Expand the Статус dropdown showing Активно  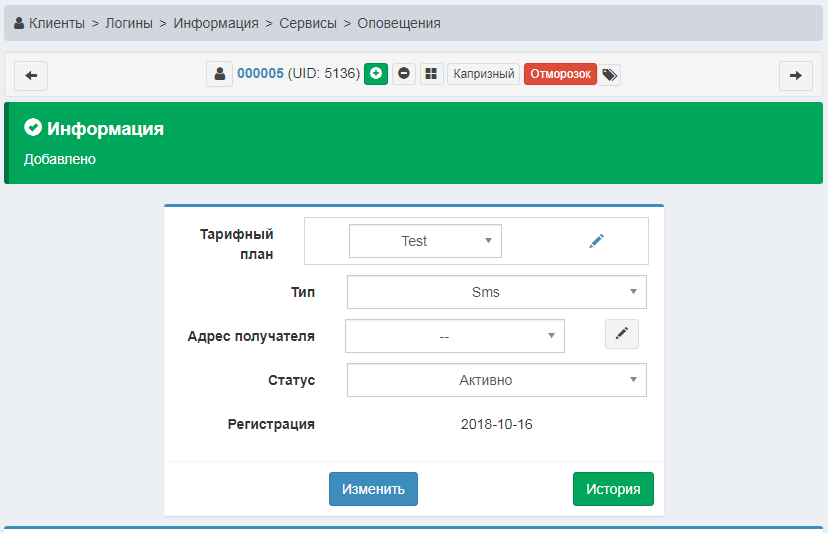(496, 380)
